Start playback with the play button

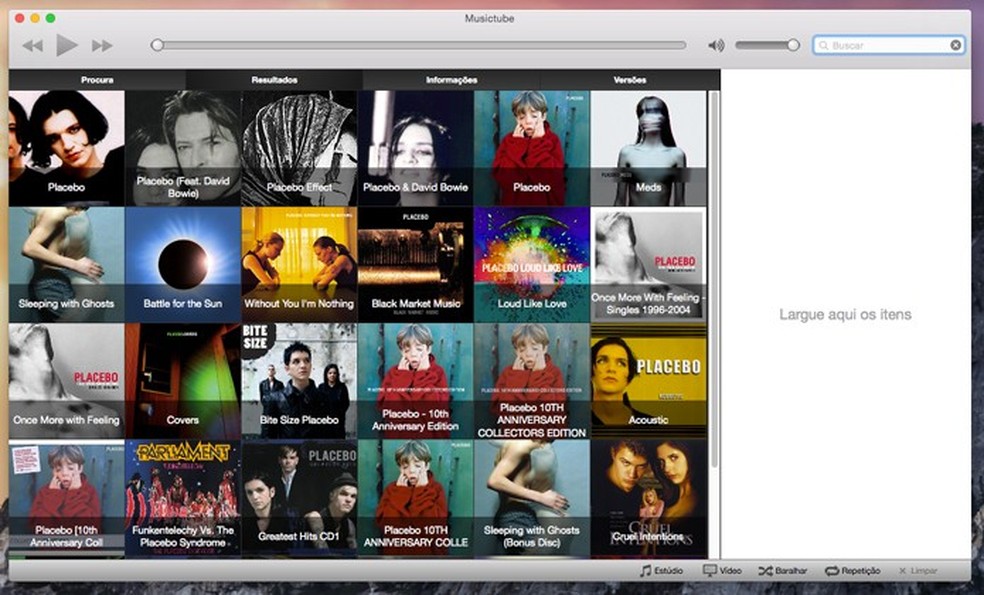point(67,45)
